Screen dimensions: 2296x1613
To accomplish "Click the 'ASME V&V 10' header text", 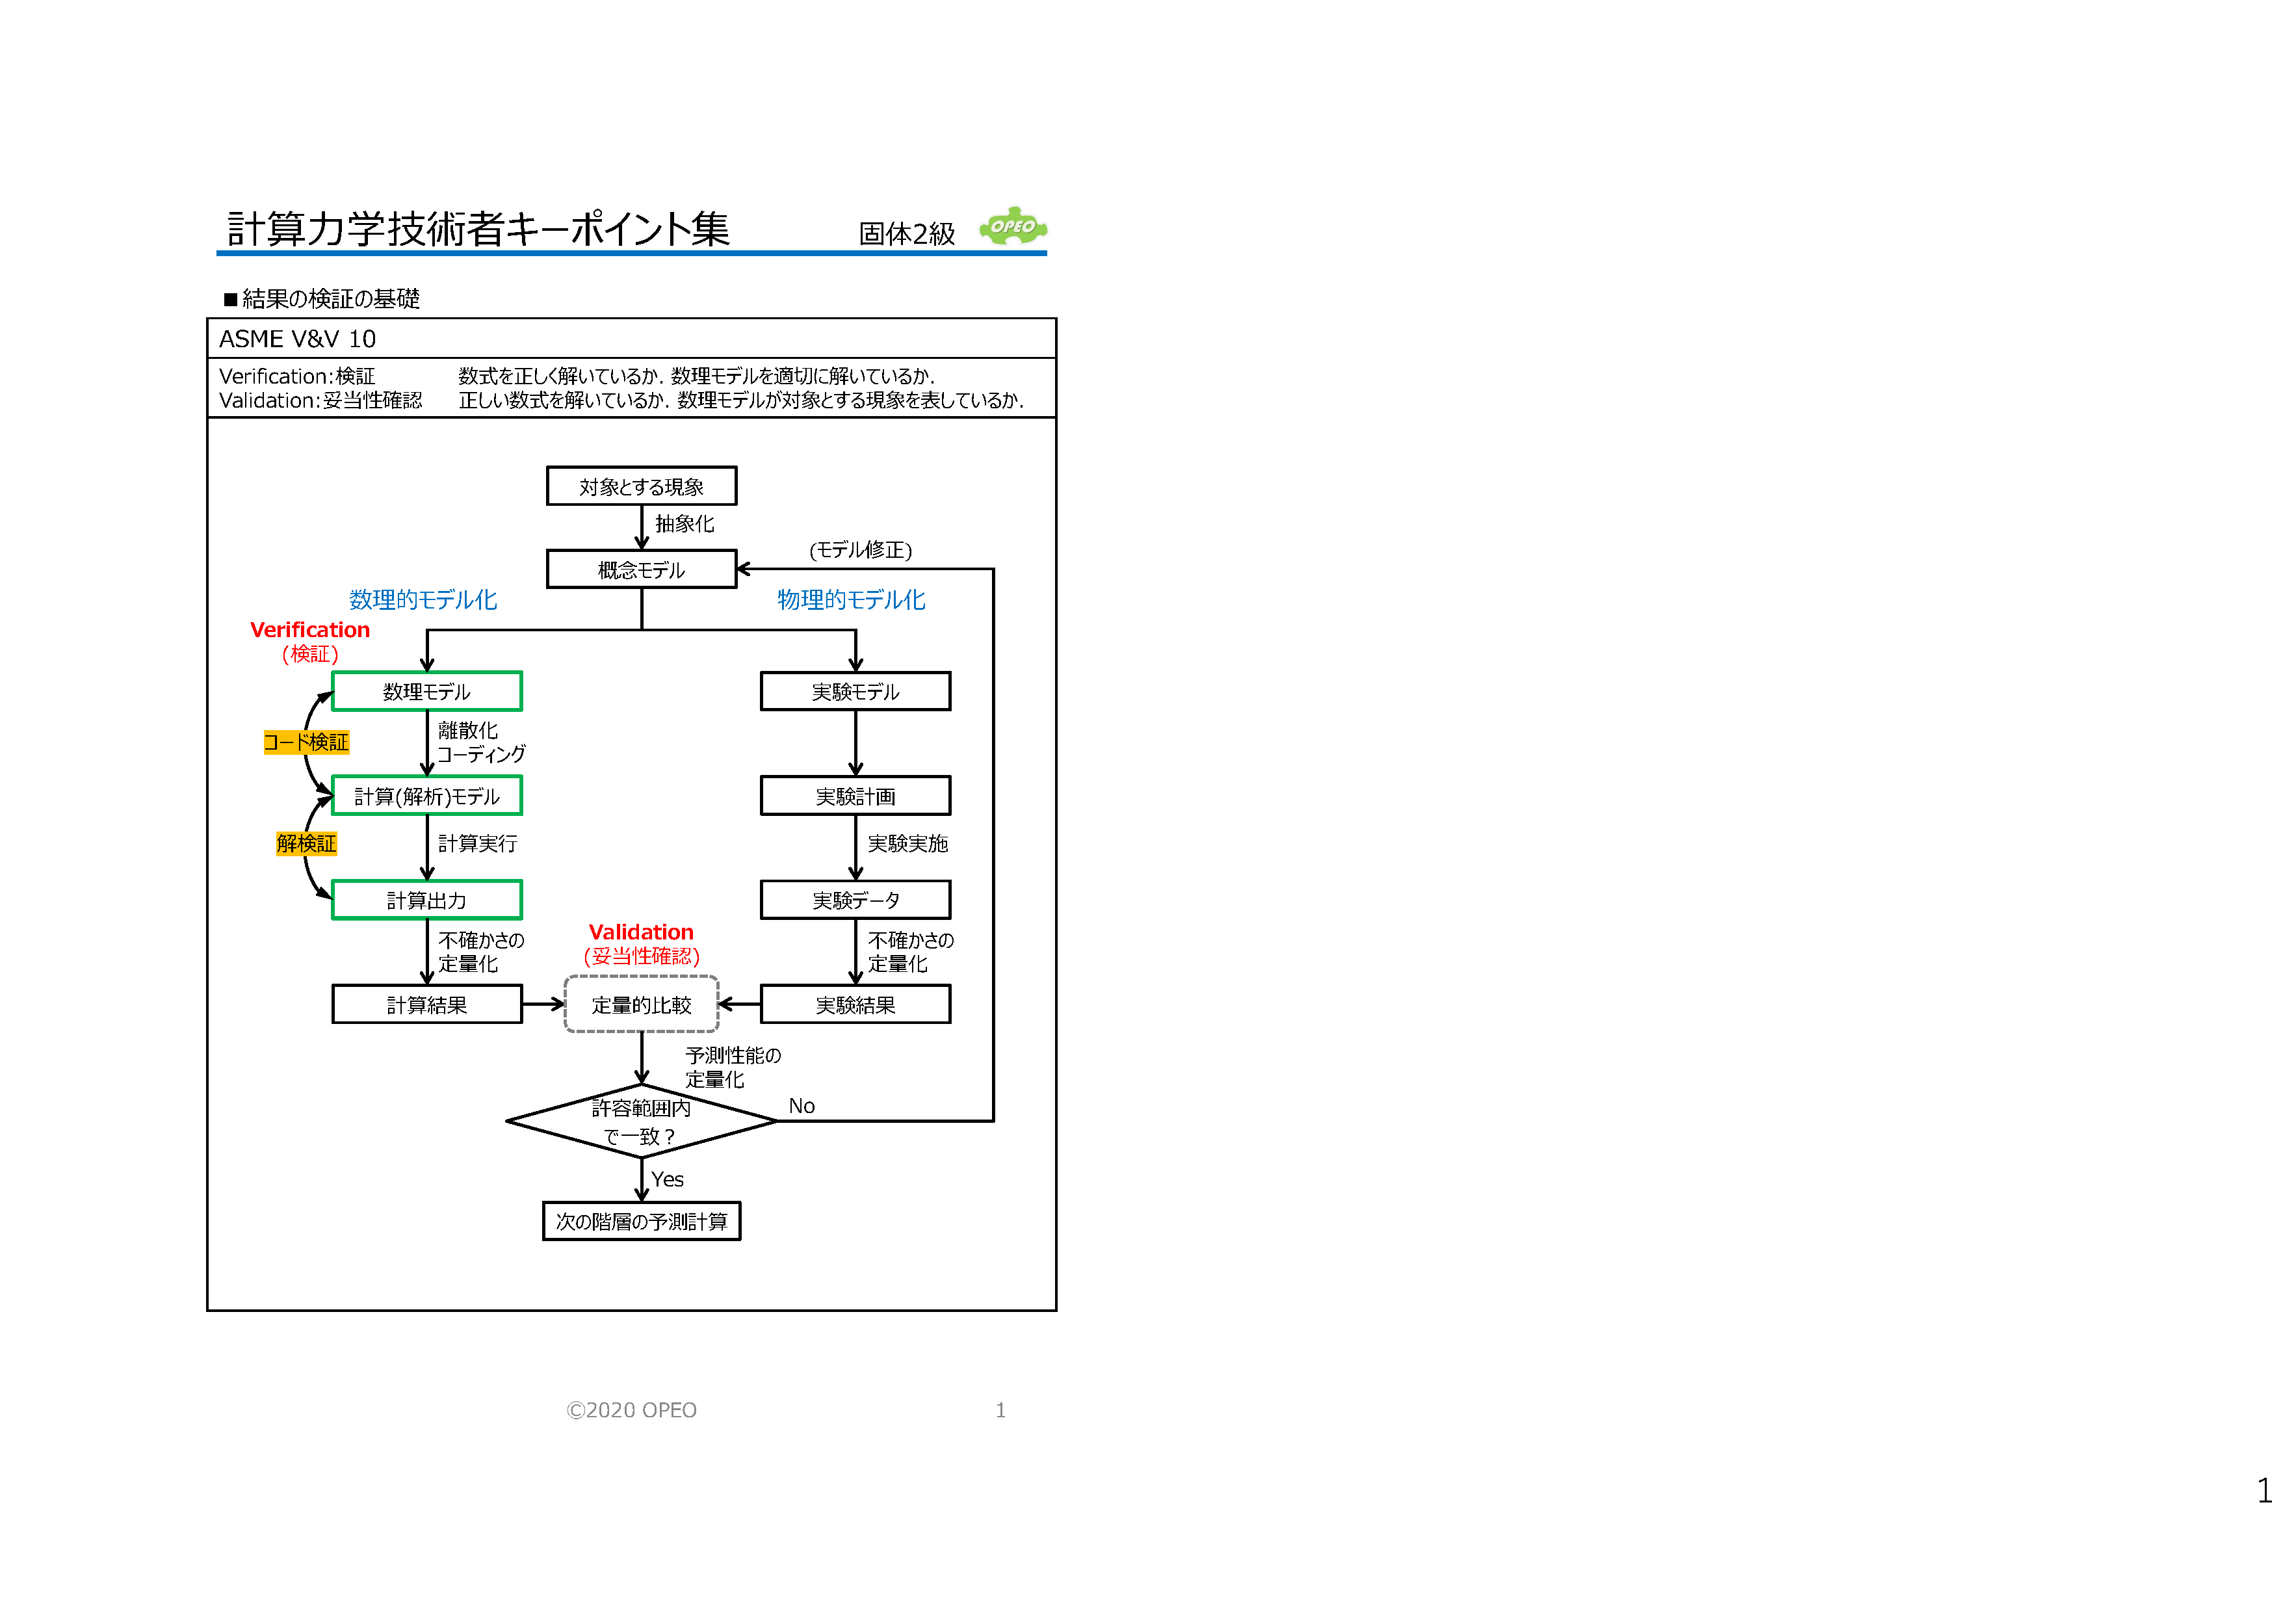I will tap(298, 339).
